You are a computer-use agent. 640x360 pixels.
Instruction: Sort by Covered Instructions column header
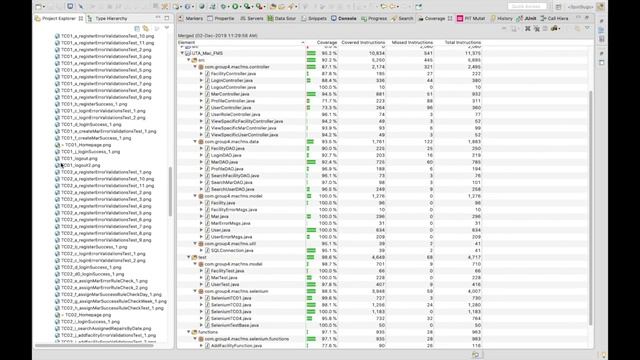click(362, 42)
